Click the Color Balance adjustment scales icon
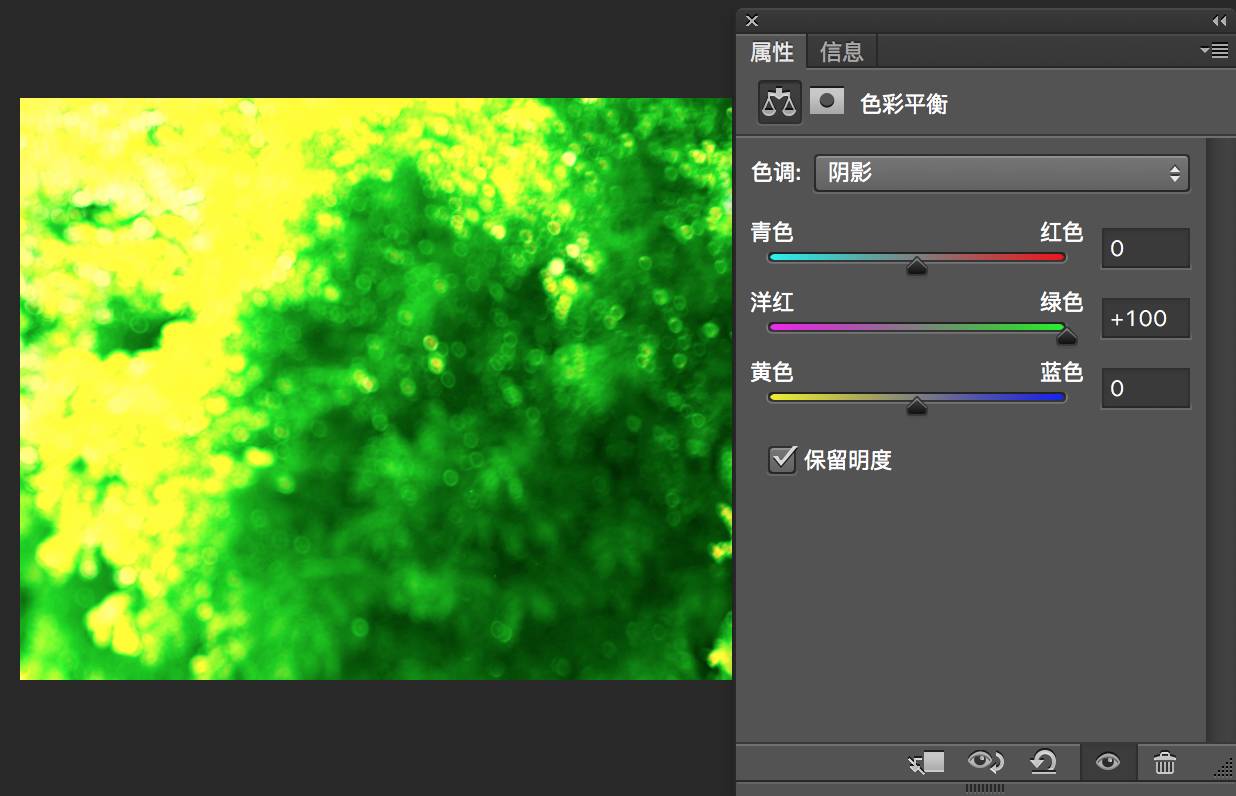This screenshot has width=1236, height=796. pos(780,102)
